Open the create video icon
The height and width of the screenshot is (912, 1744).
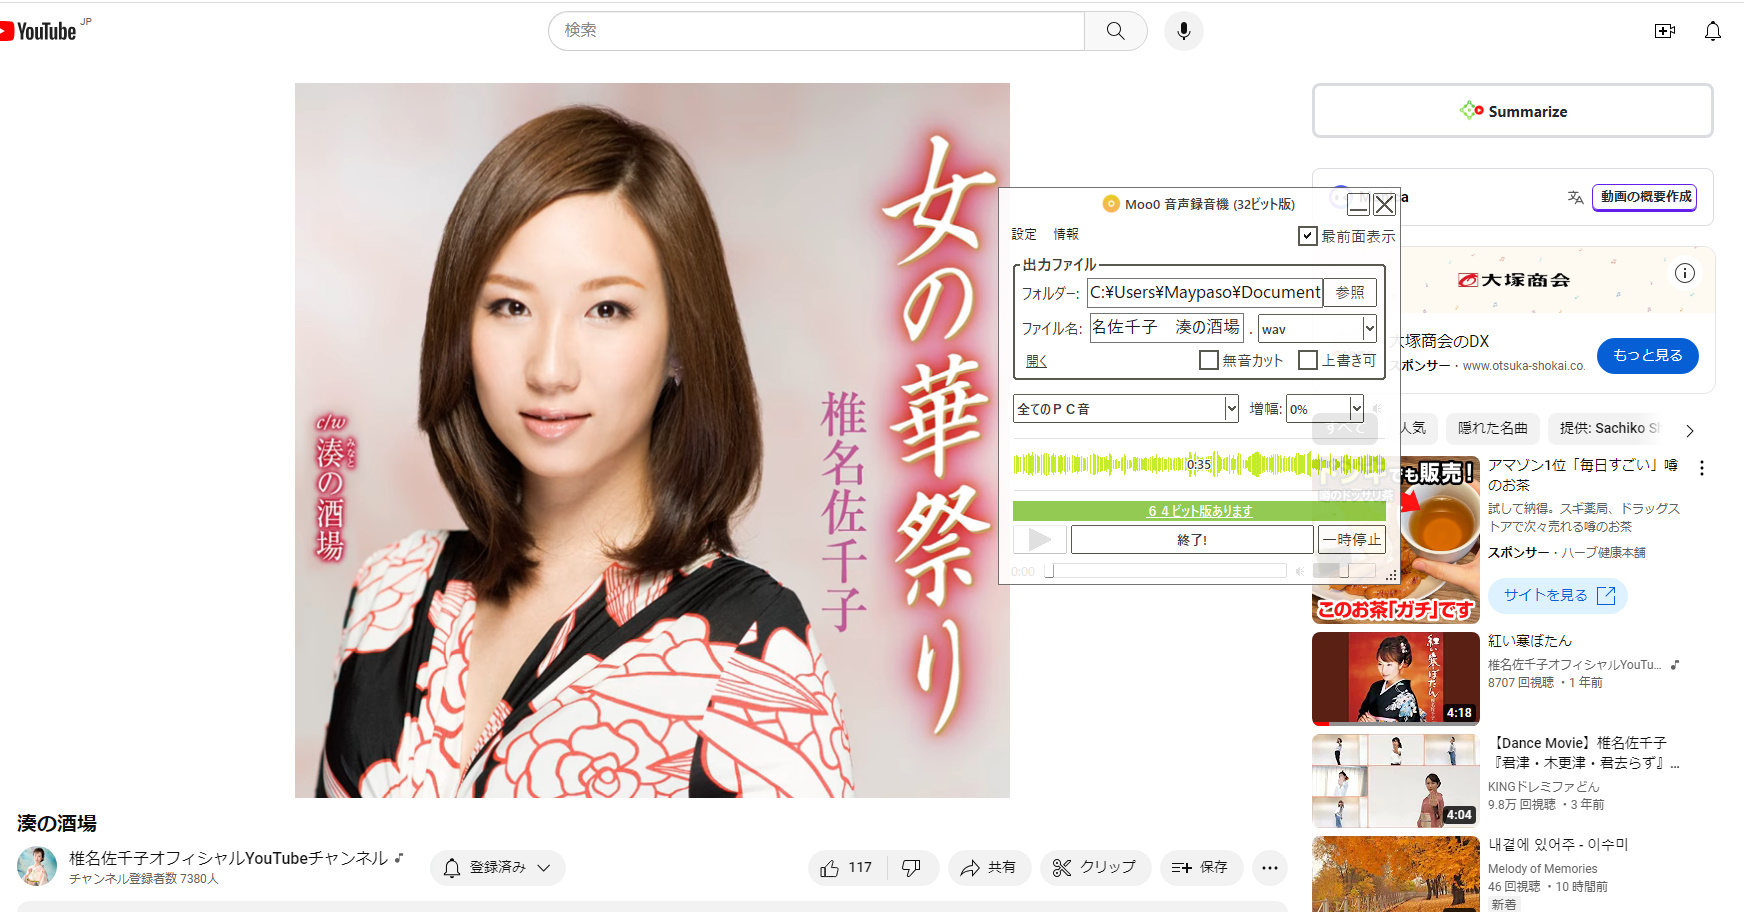point(1665,31)
